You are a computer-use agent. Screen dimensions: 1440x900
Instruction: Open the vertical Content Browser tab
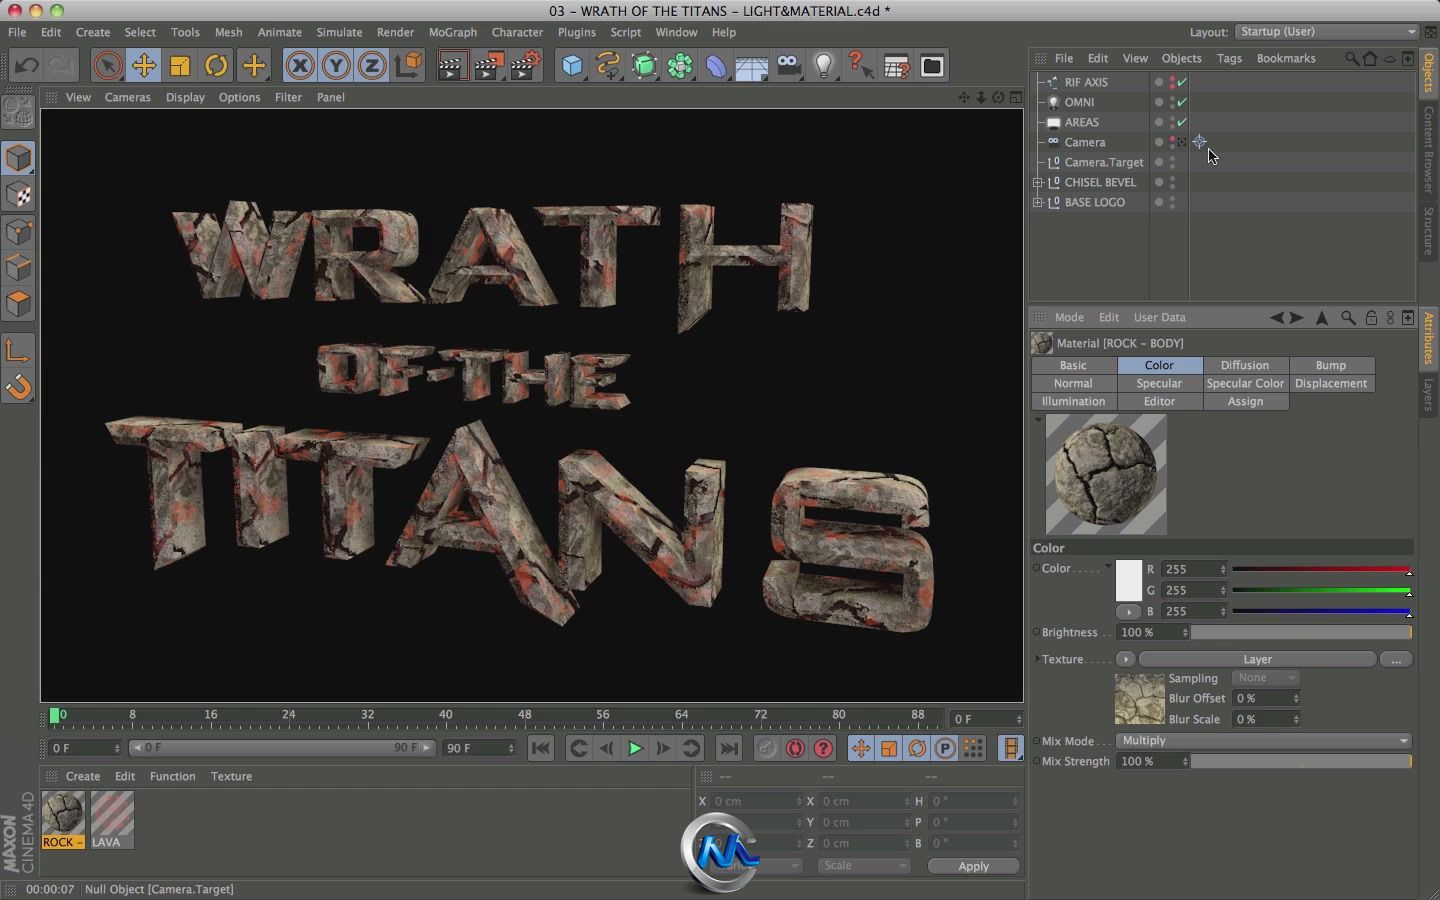coord(1428,149)
